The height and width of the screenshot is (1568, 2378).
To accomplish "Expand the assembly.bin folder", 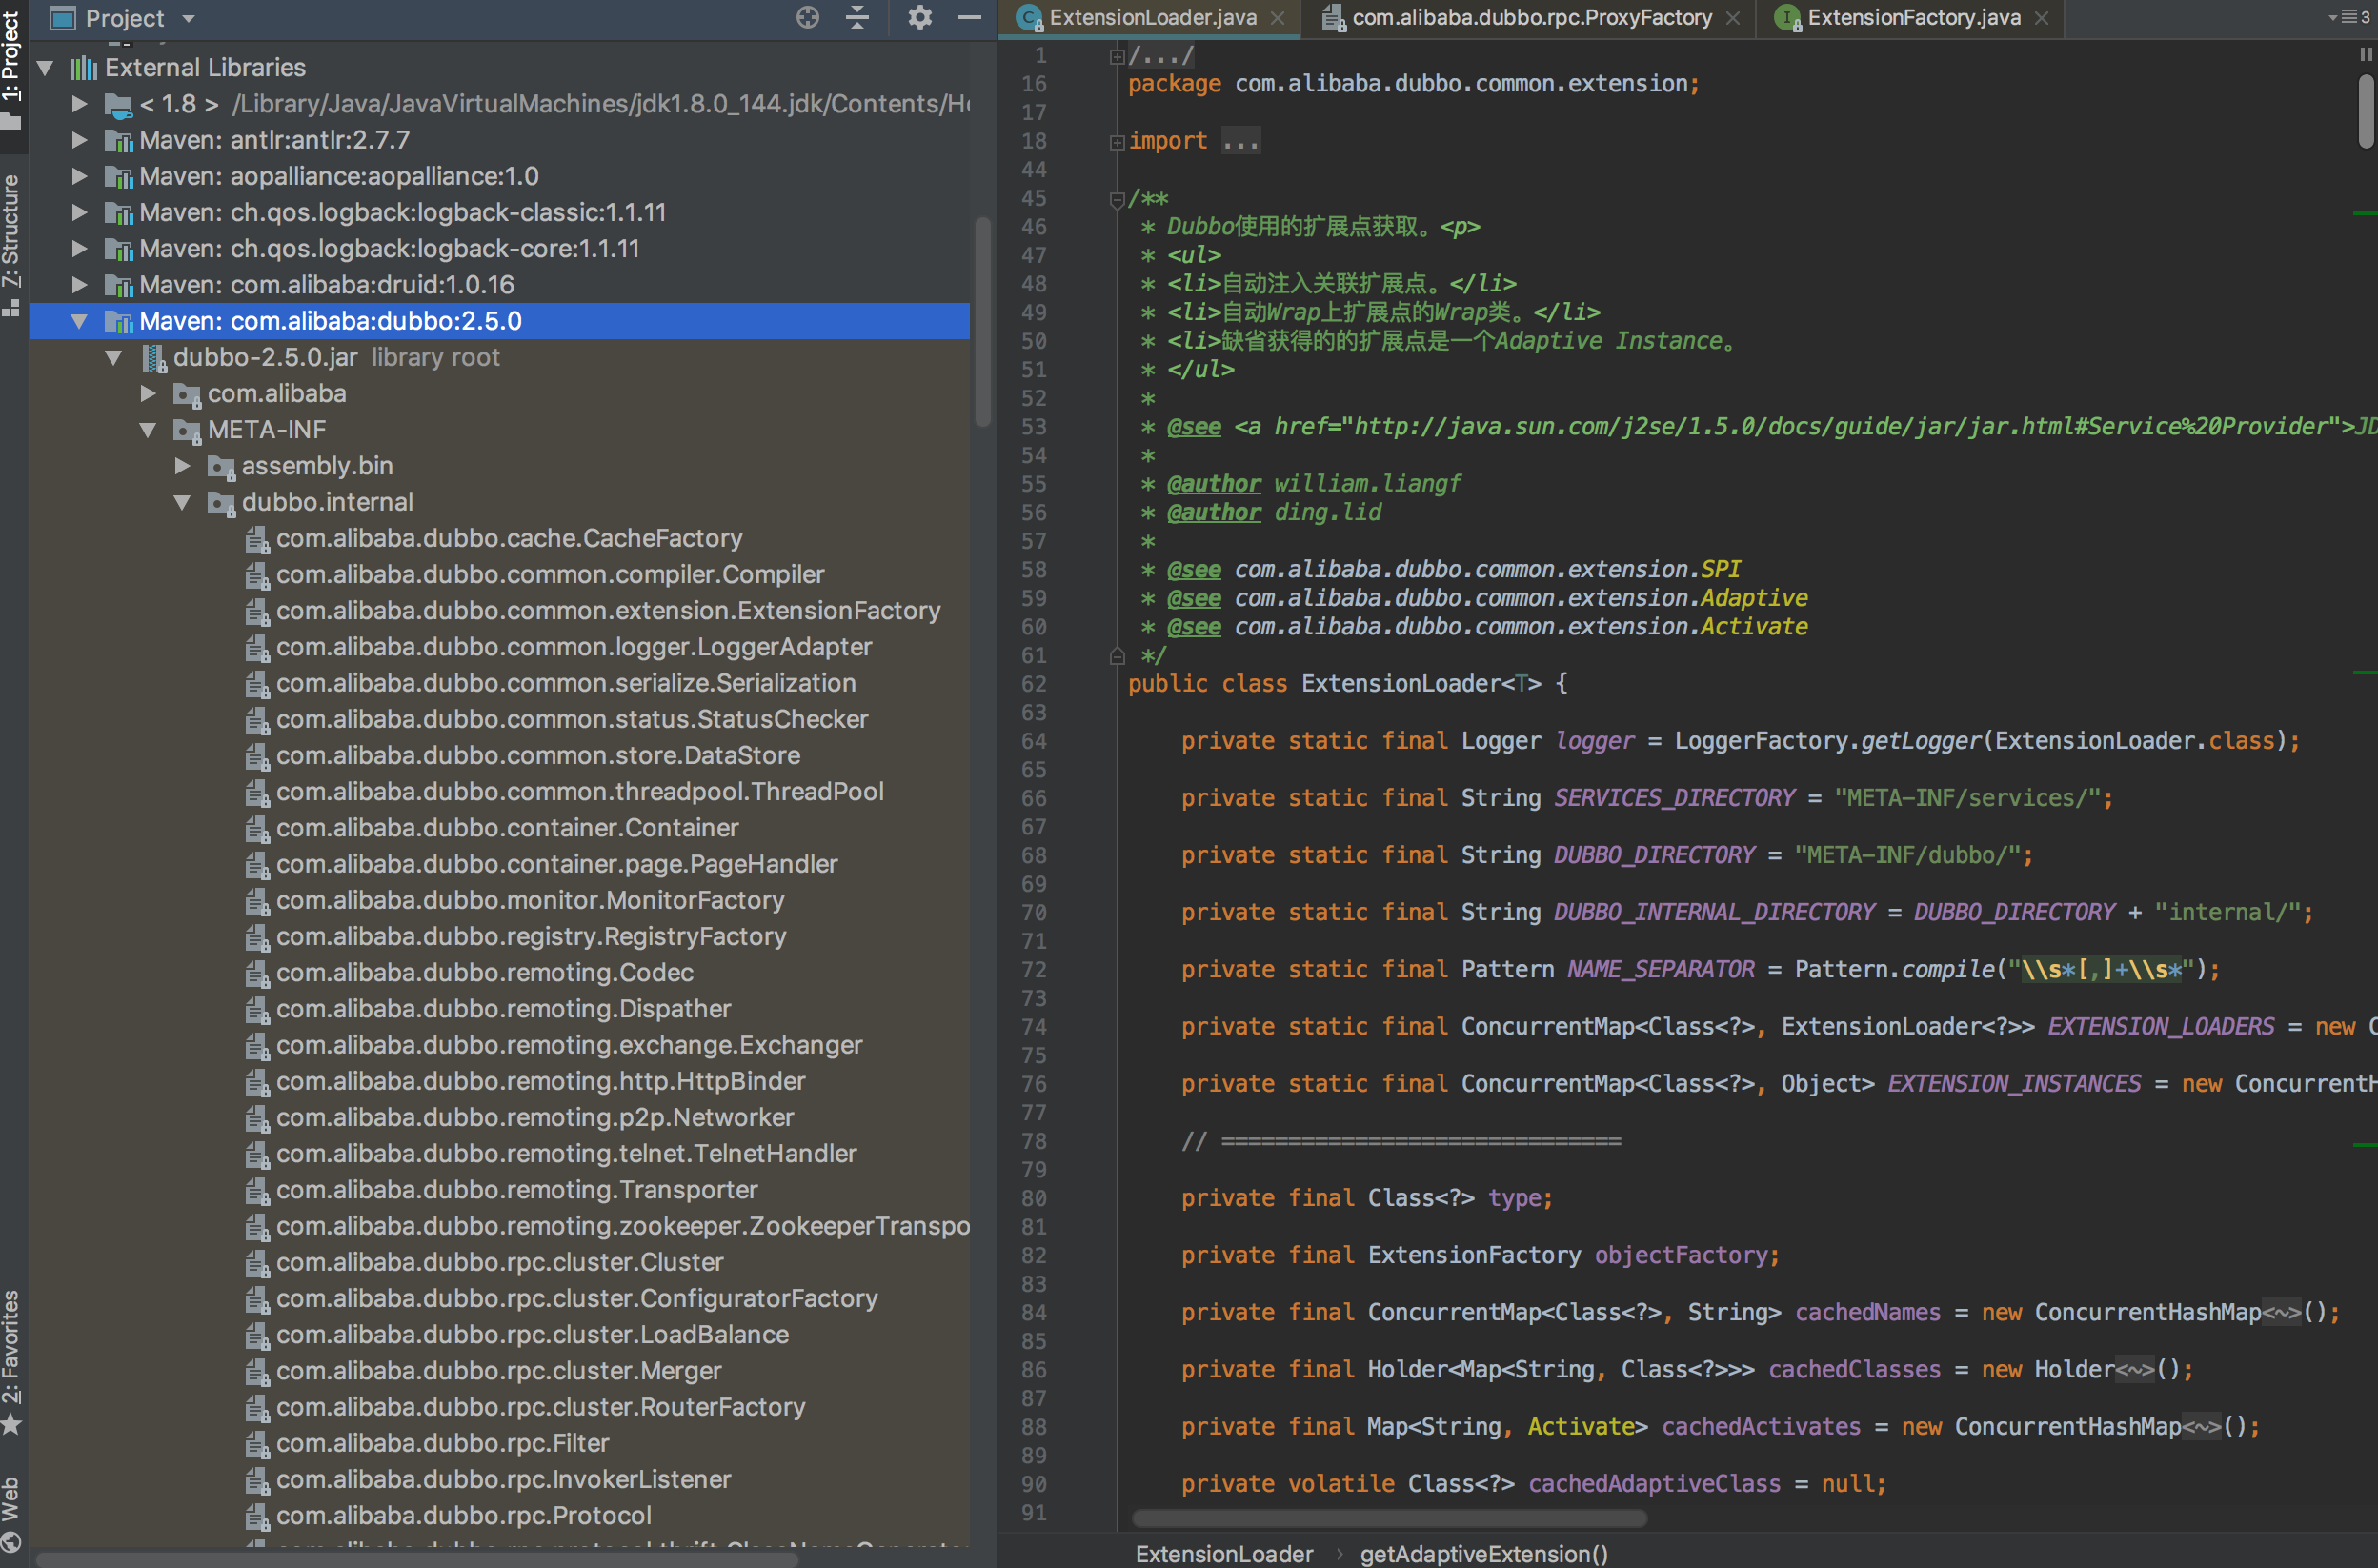I will pos(183,466).
